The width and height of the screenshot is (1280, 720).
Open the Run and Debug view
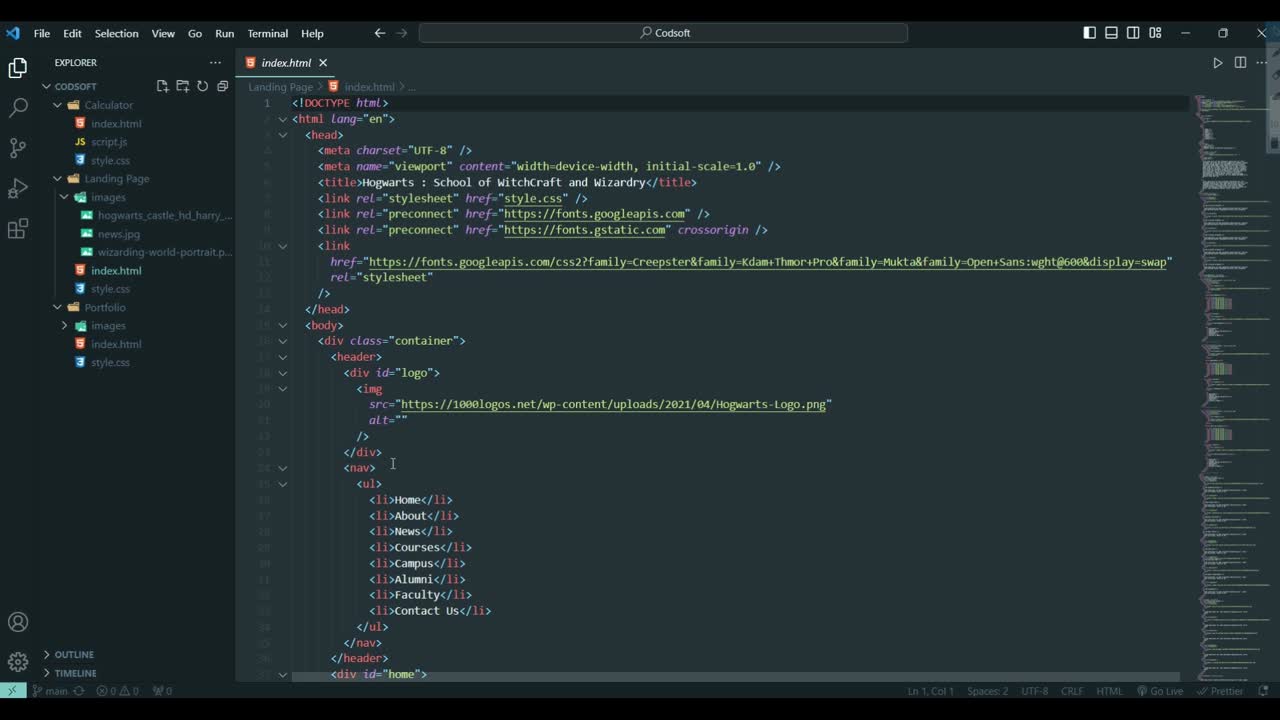[x=18, y=189]
